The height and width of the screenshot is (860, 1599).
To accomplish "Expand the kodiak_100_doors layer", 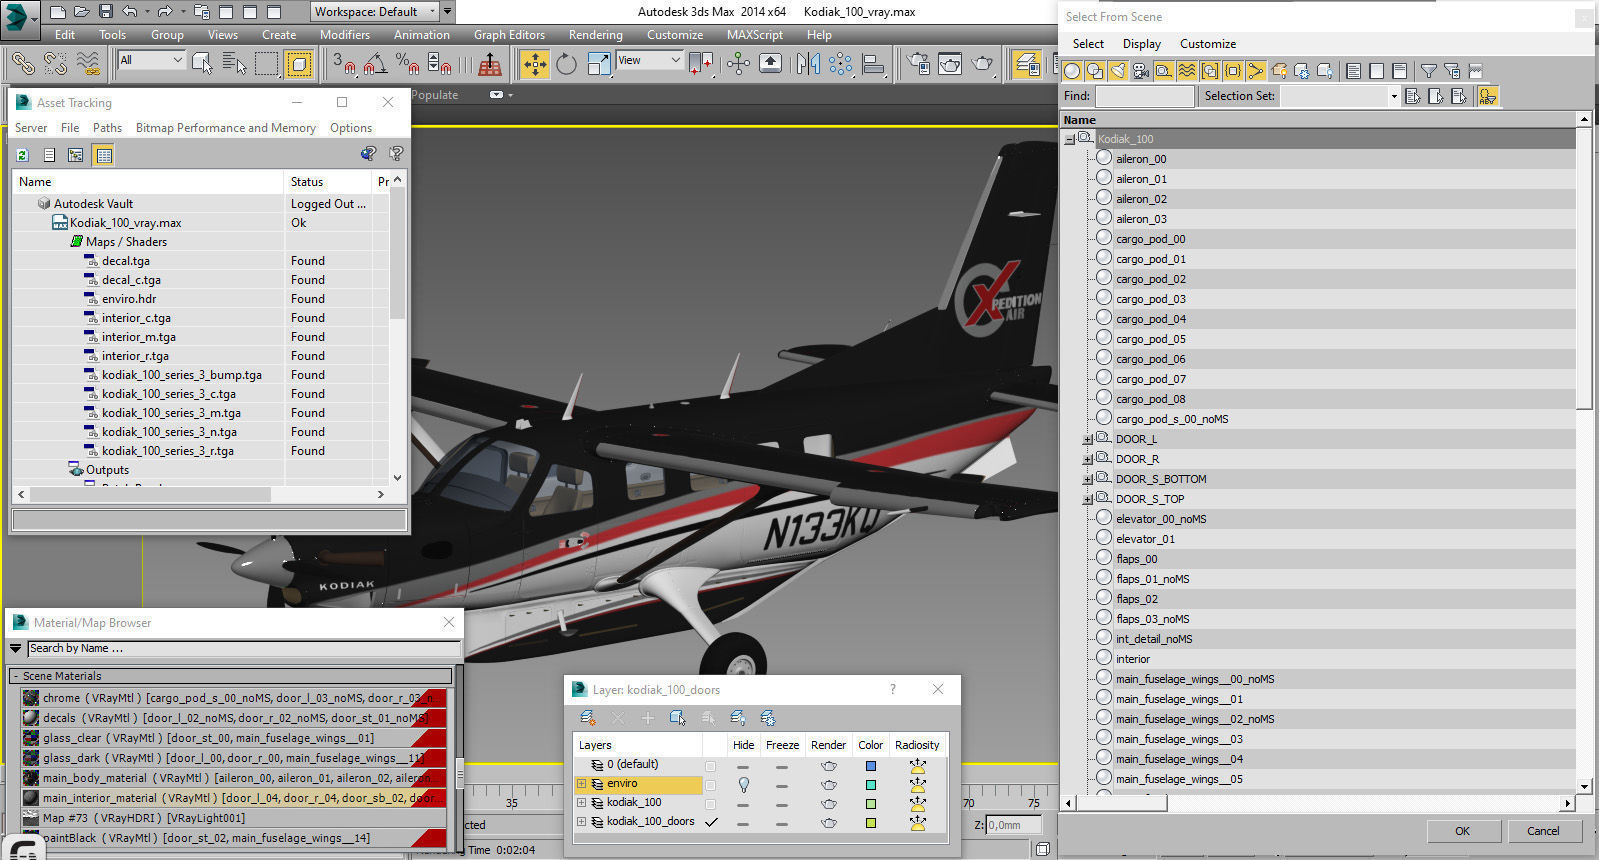I will 581,822.
